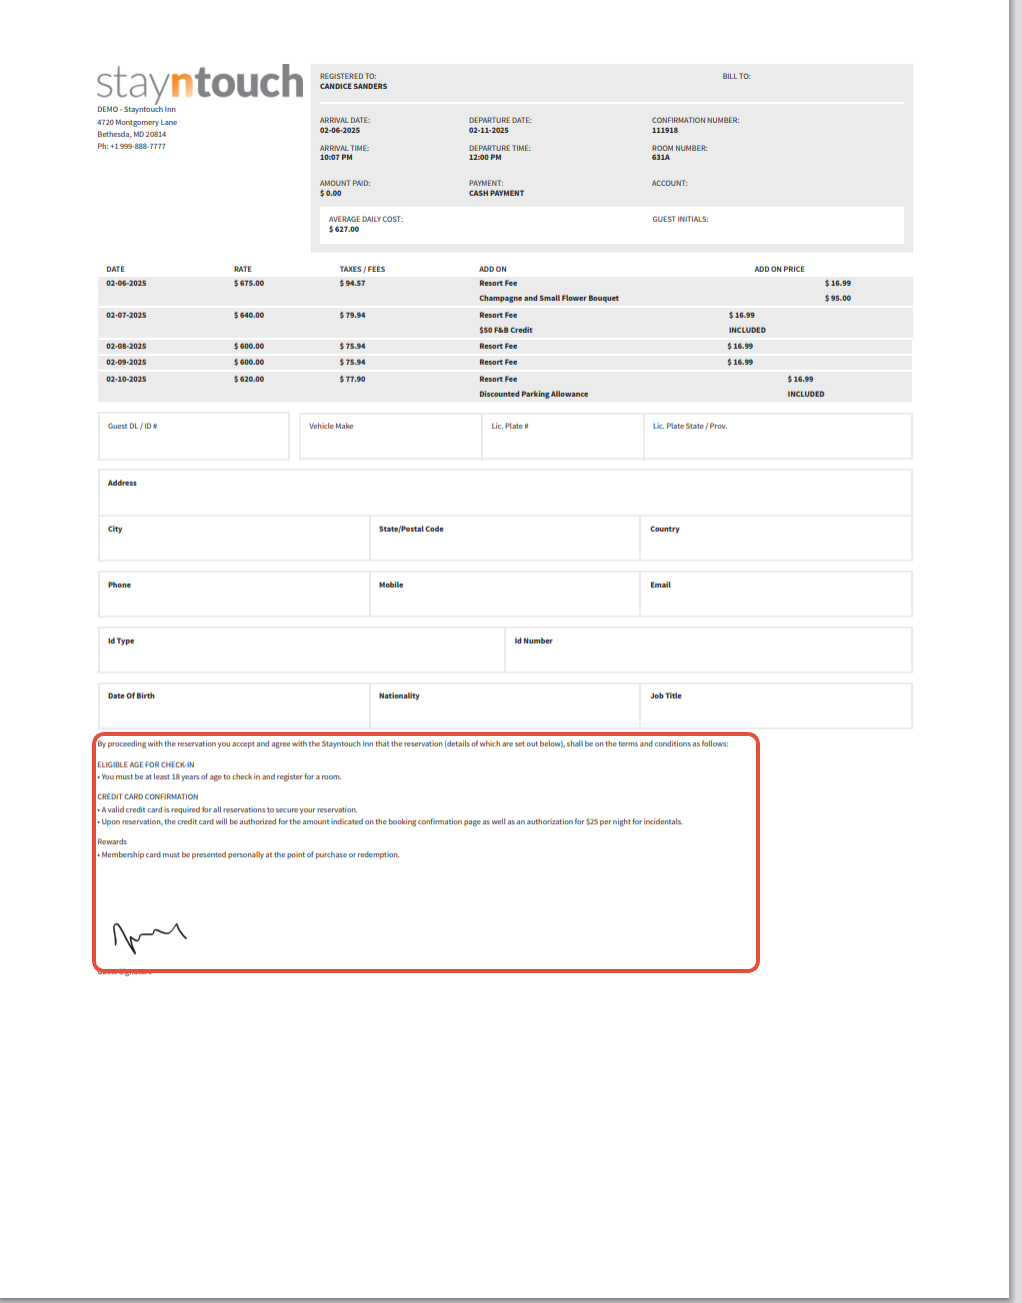Viewport: 1022px width, 1303px height.
Task: Click the Job Title field
Action: tap(776, 706)
